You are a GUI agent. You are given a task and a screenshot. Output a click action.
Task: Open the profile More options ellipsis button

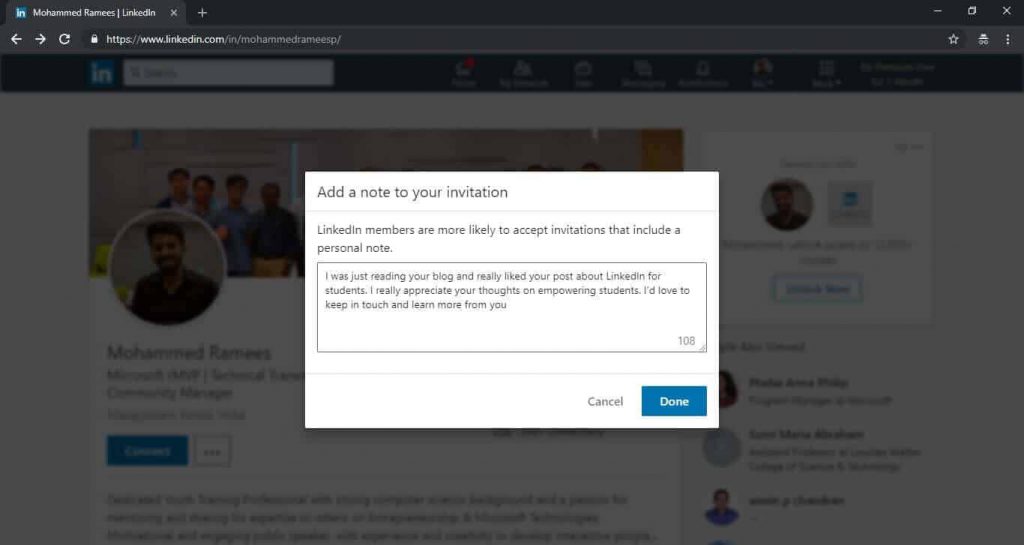212,451
